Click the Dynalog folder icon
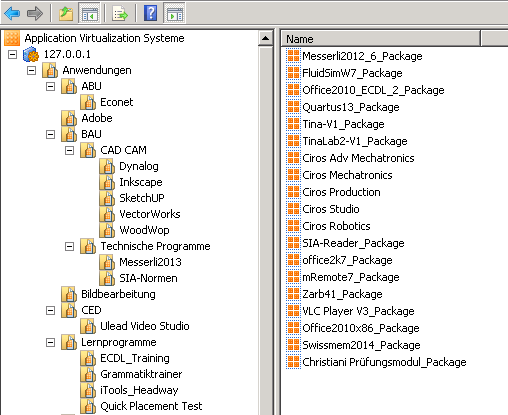The height and width of the screenshot is (415, 508). click(x=107, y=166)
